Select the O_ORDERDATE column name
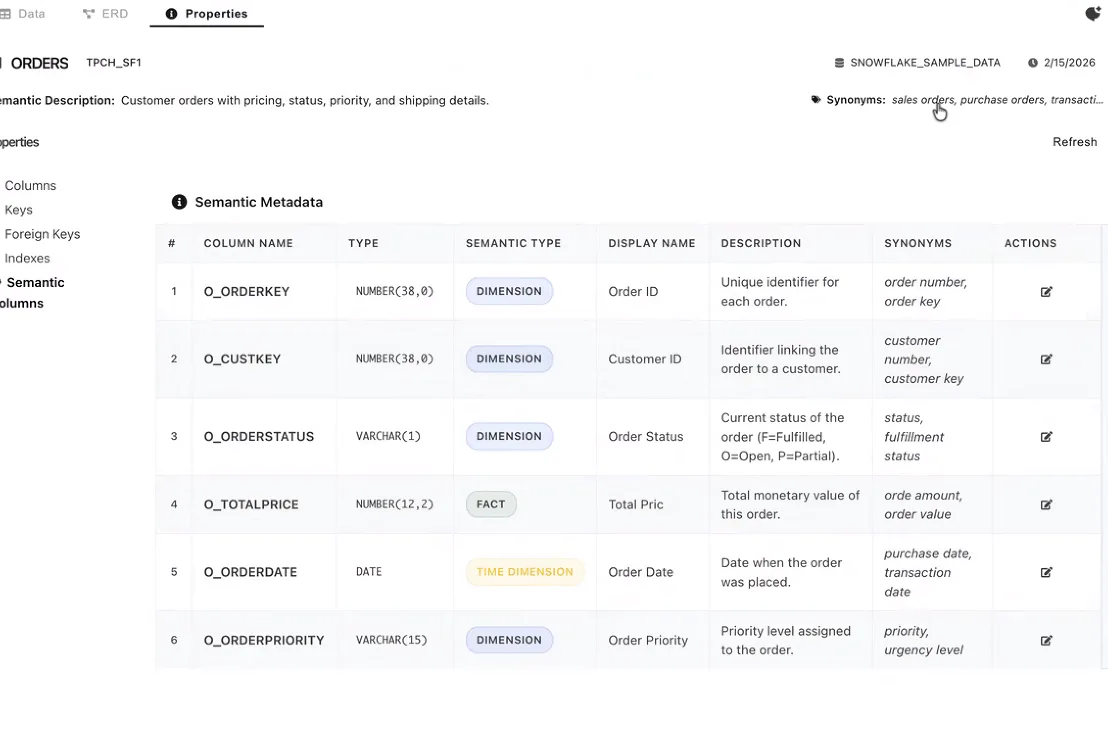This screenshot has width=1108, height=739. point(250,572)
